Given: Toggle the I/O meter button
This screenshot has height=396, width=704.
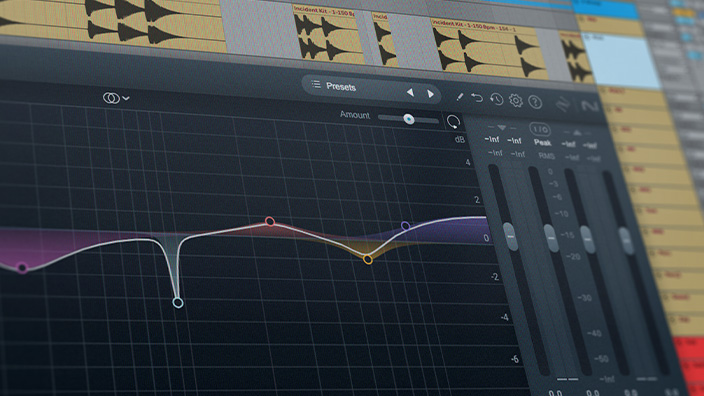Looking at the screenshot, I should click(x=540, y=130).
